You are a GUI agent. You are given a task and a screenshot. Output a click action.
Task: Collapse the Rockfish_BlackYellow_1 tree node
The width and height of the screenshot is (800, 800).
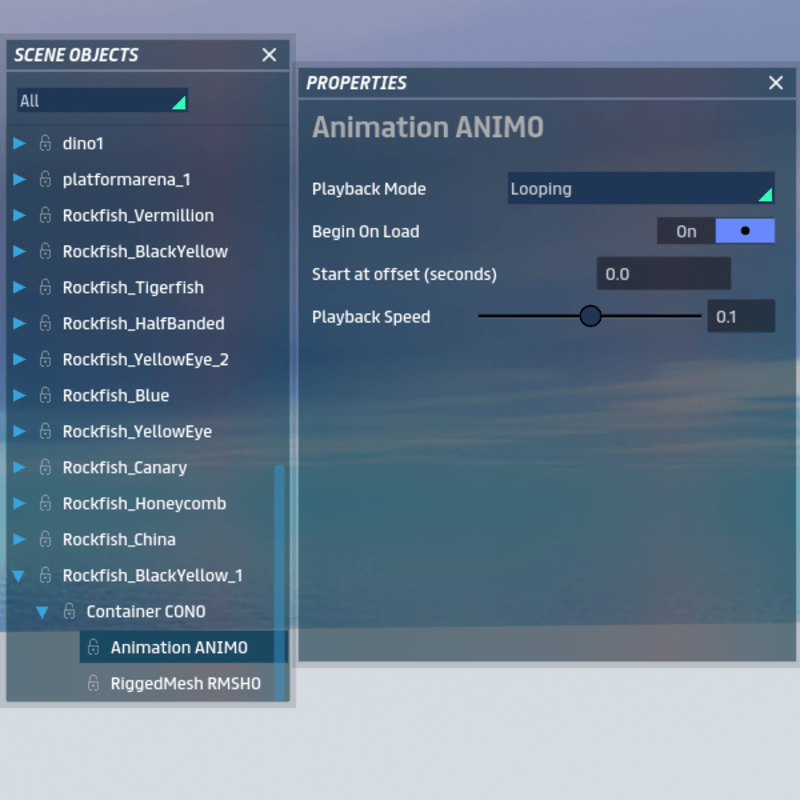click(19, 576)
